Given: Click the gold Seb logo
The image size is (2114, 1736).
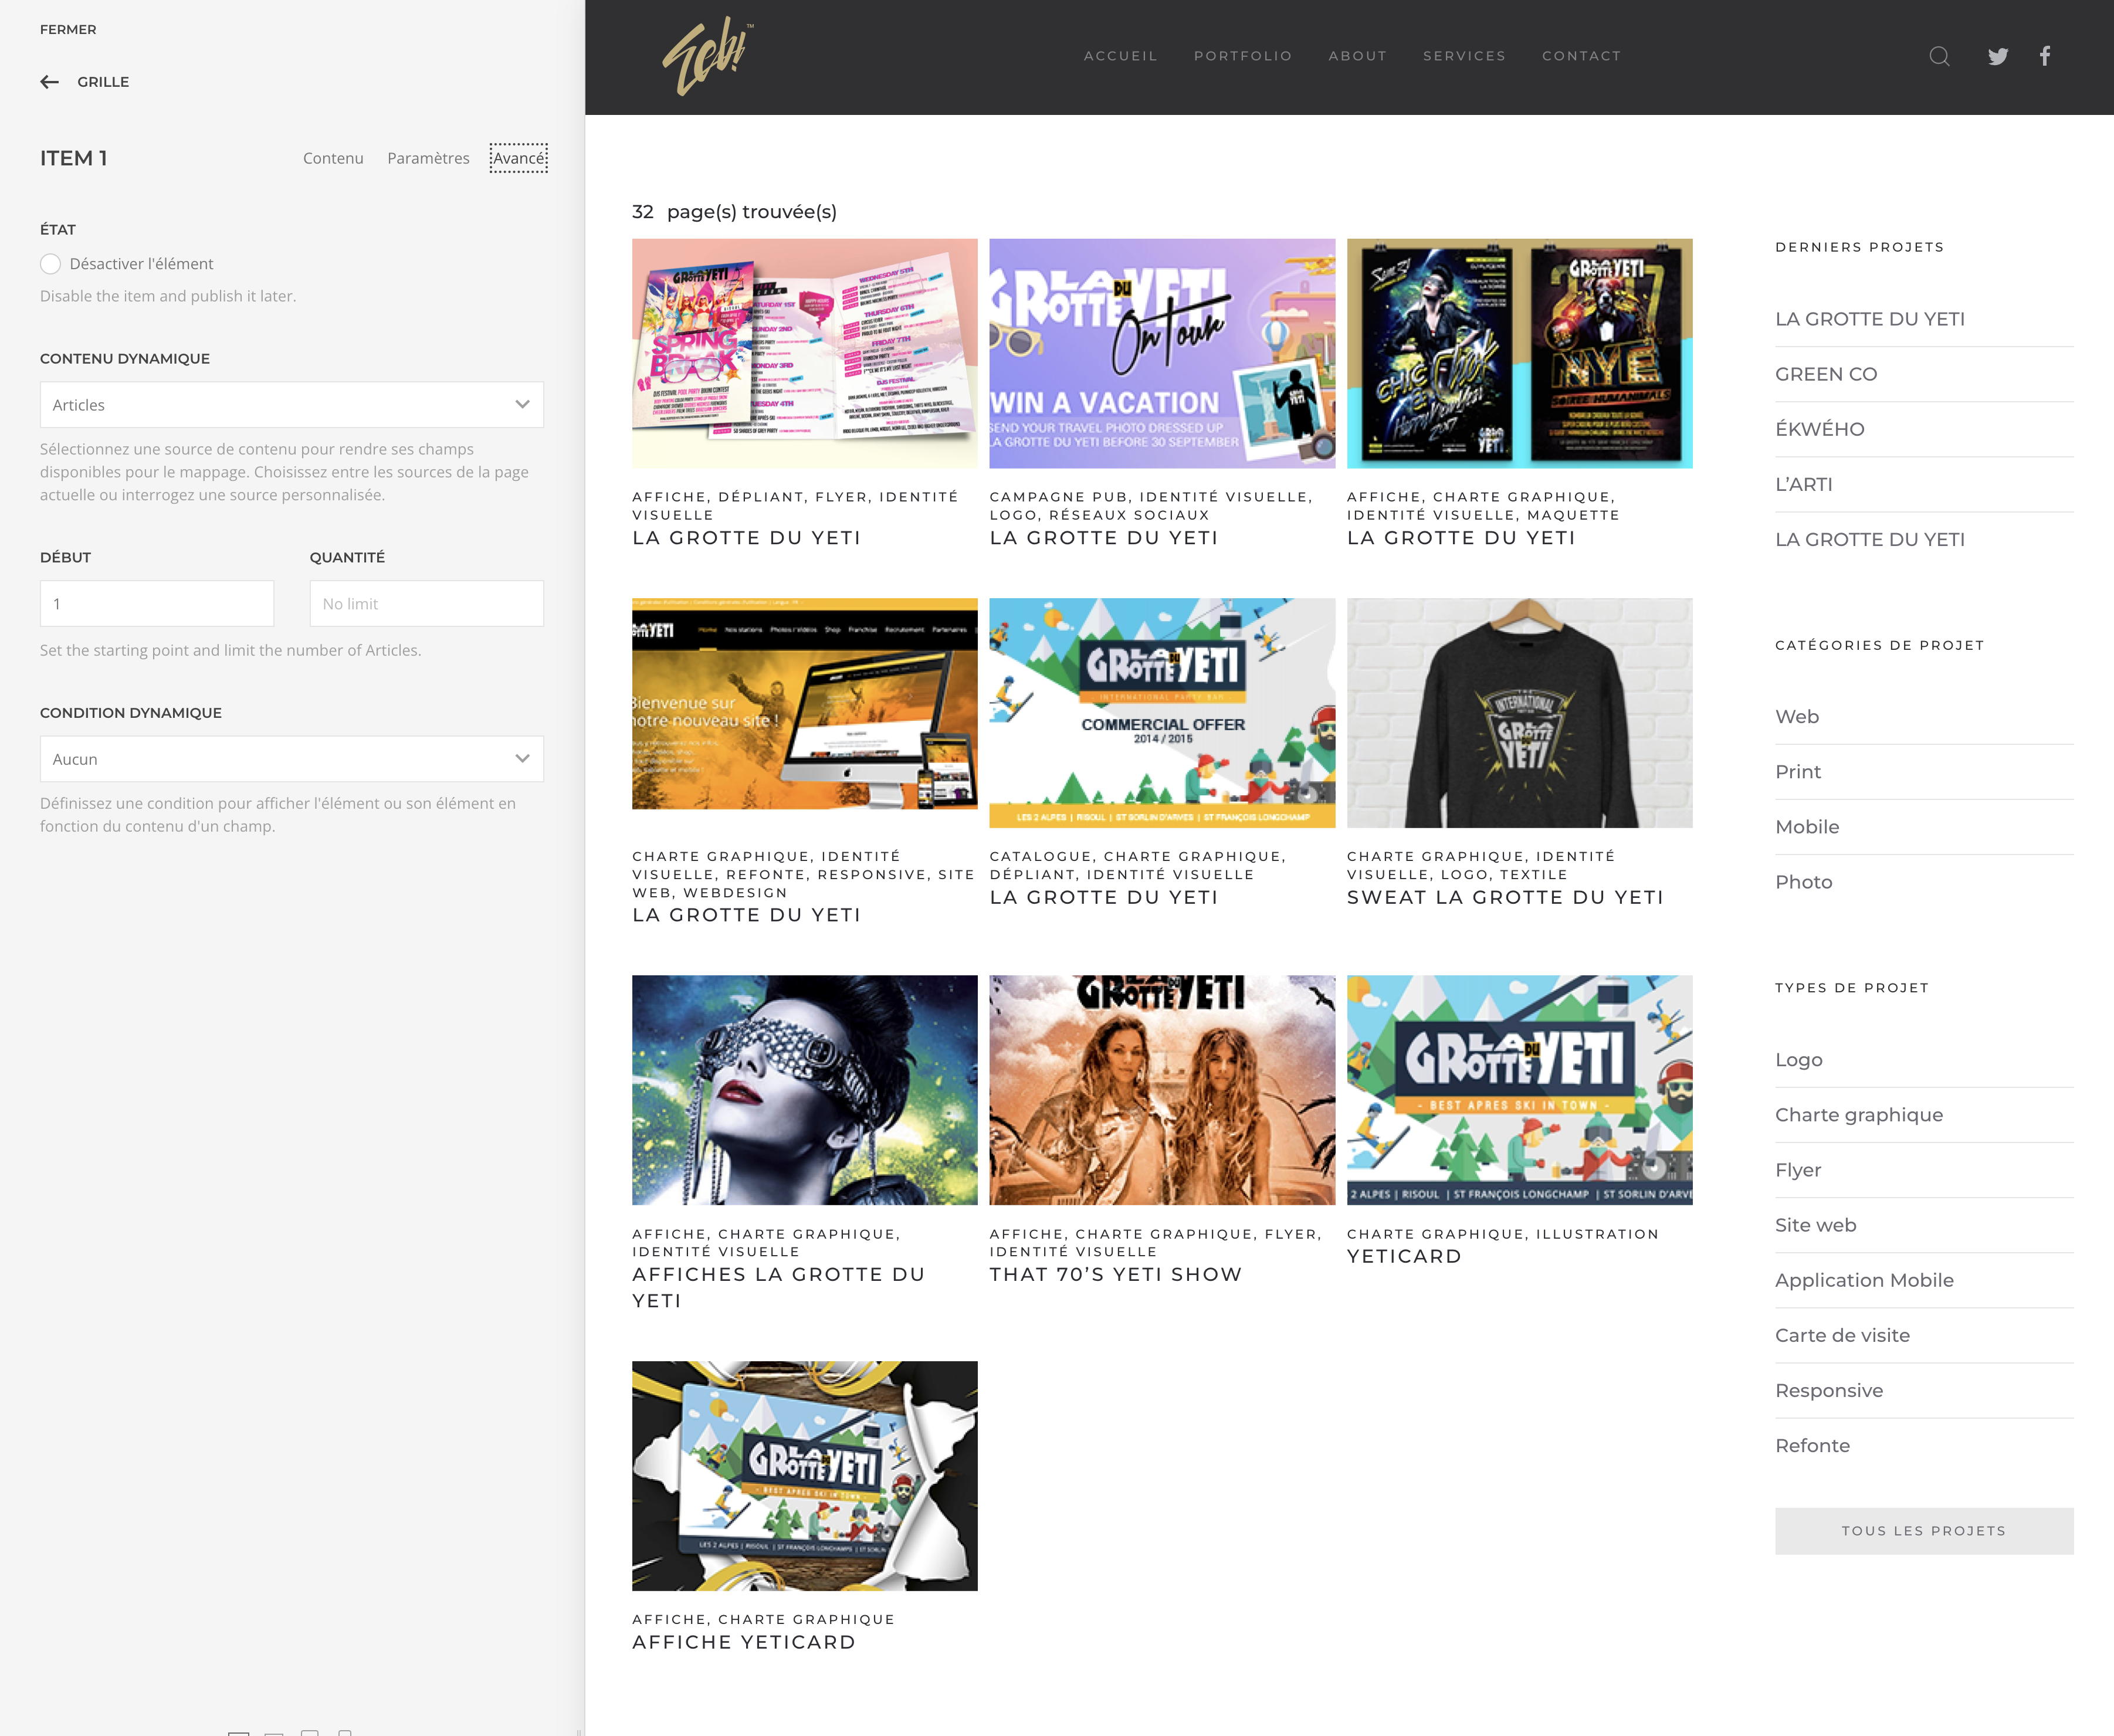Looking at the screenshot, I should point(707,57).
